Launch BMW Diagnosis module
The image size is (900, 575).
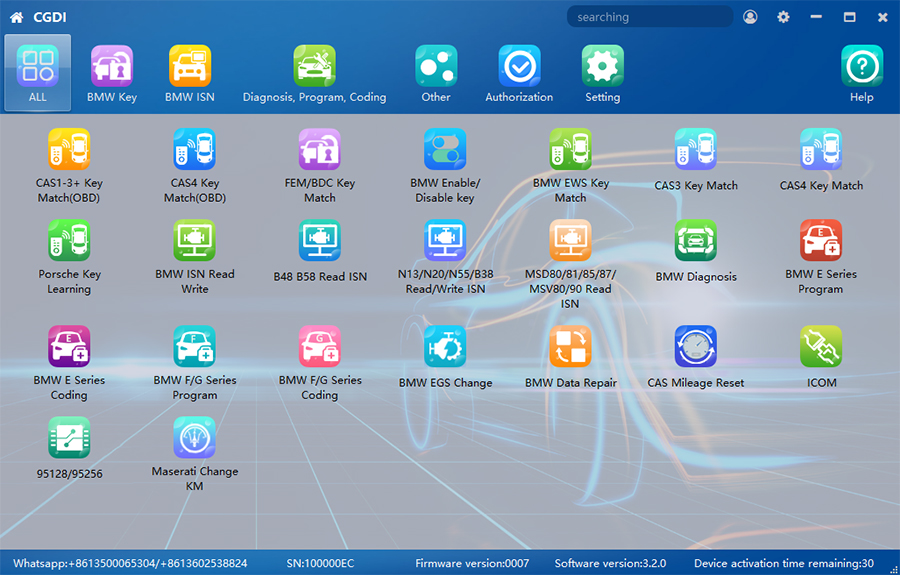(695, 241)
